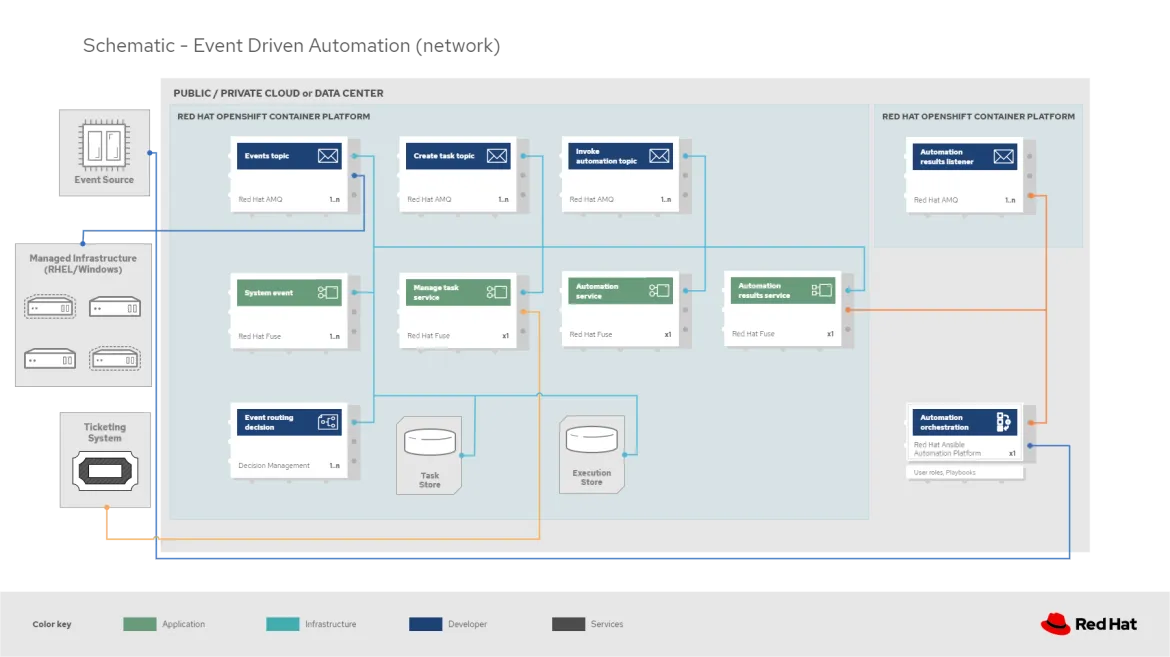Click the integration icon on System event

pyautogui.click(x=328, y=293)
